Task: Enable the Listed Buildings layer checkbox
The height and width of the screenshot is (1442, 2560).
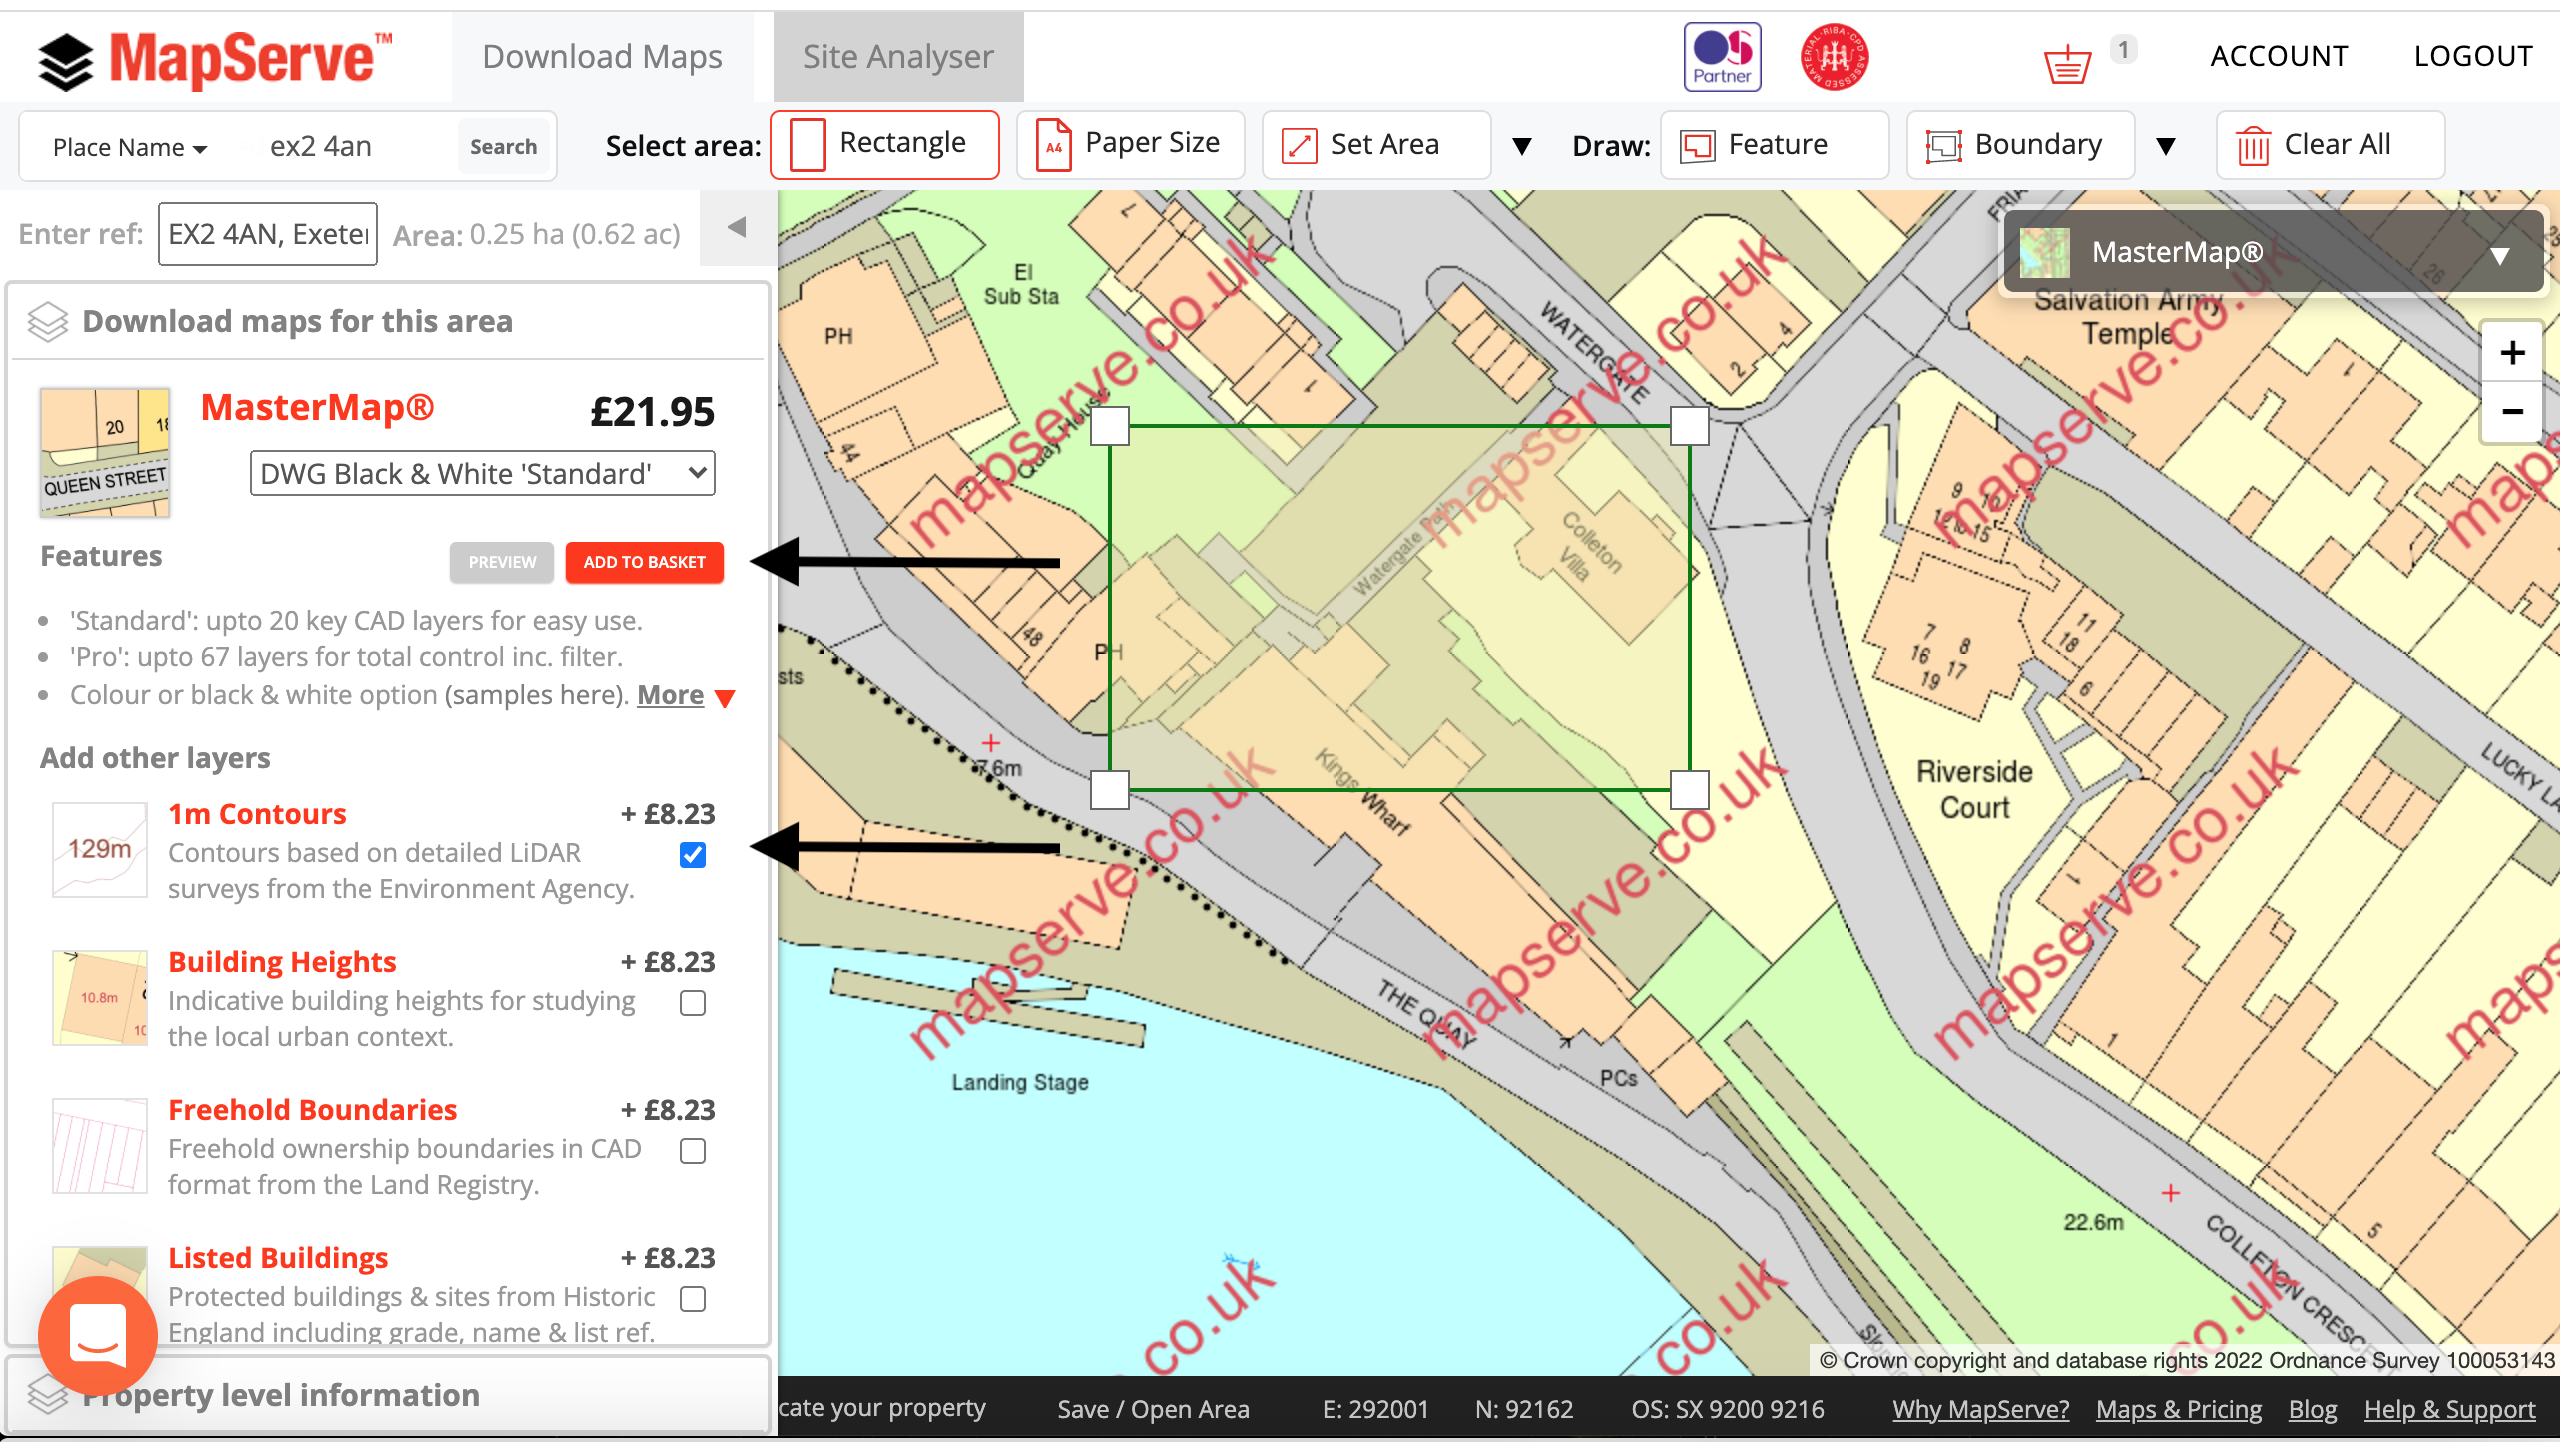Action: pos(693,1299)
